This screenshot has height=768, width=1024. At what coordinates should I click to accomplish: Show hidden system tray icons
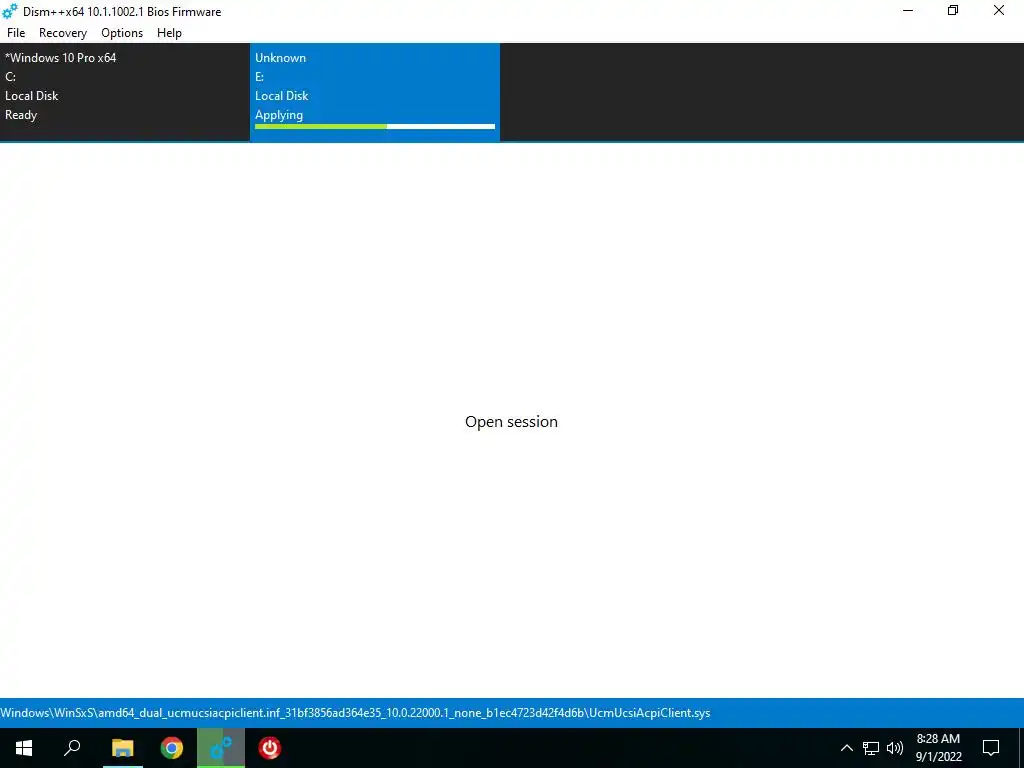click(x=846, y=748)
